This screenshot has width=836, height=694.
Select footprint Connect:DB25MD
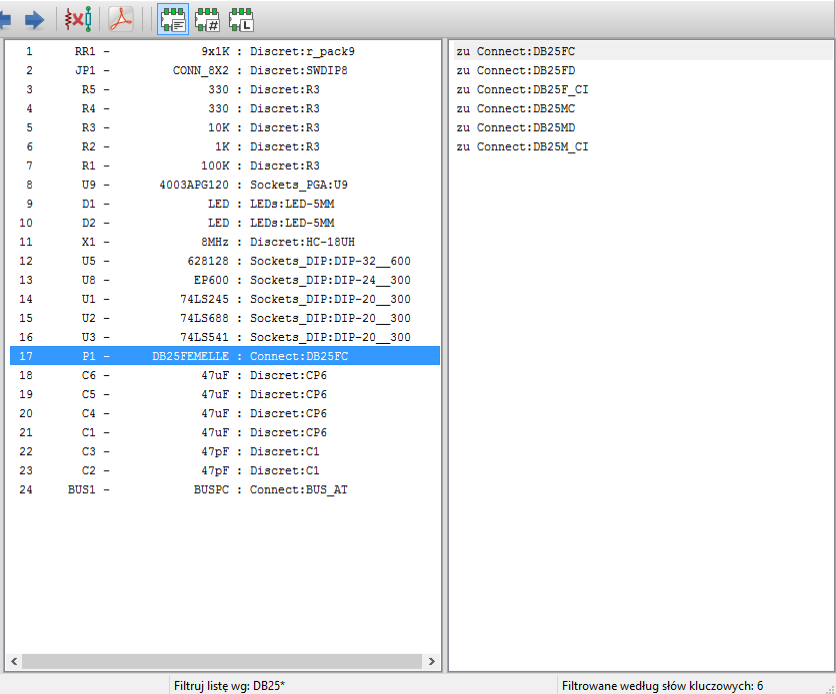pos(642,128)
